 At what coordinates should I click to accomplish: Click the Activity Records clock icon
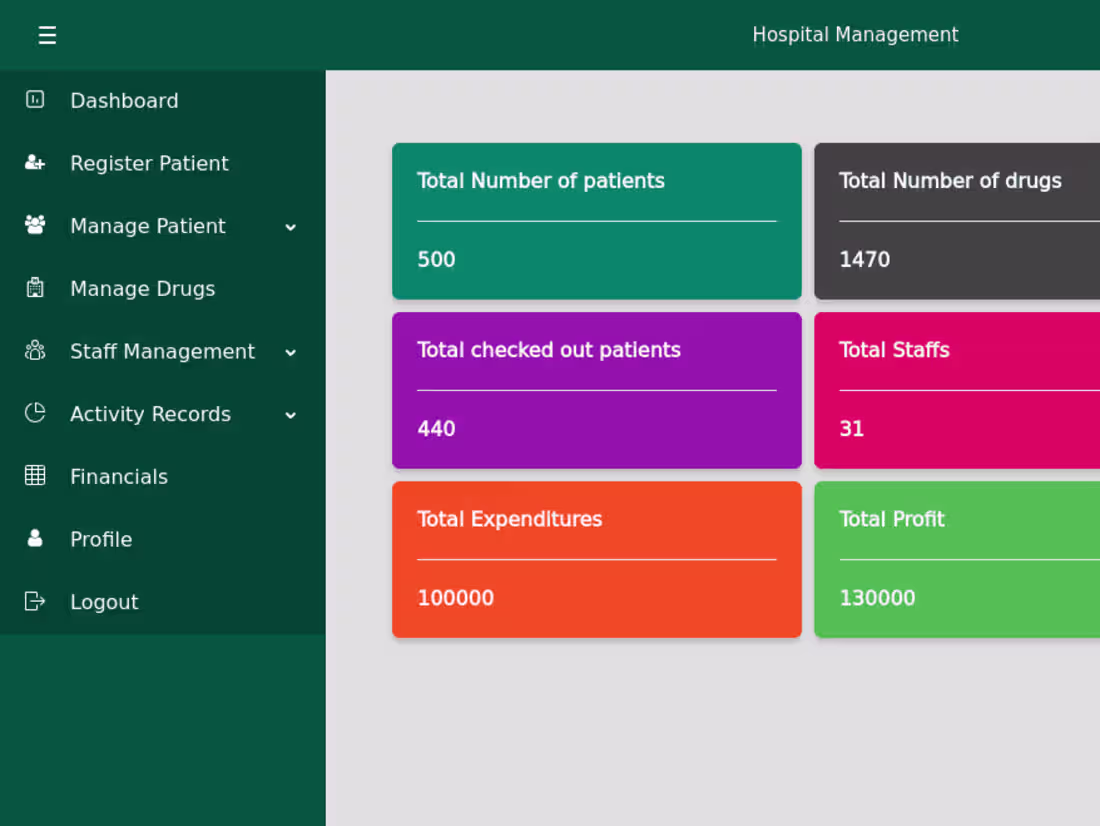34,413
